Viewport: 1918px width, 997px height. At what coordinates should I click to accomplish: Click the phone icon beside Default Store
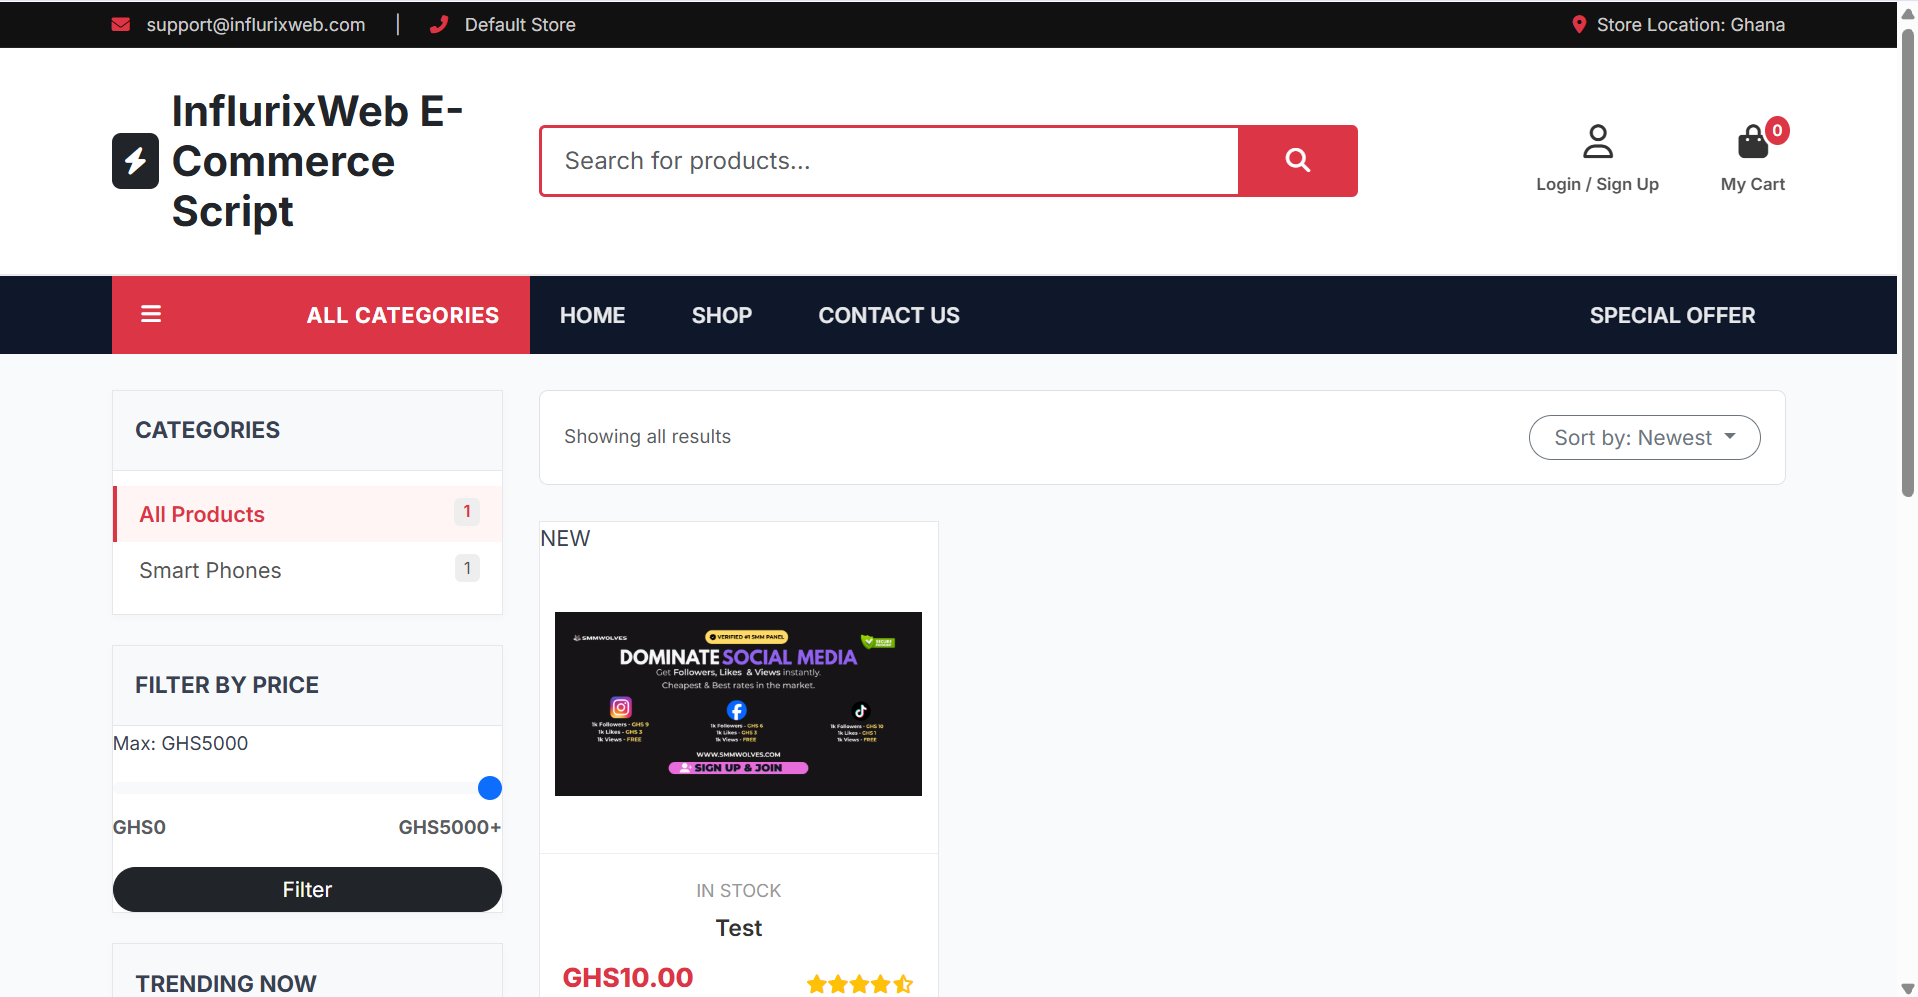click(x=440, y=24)
